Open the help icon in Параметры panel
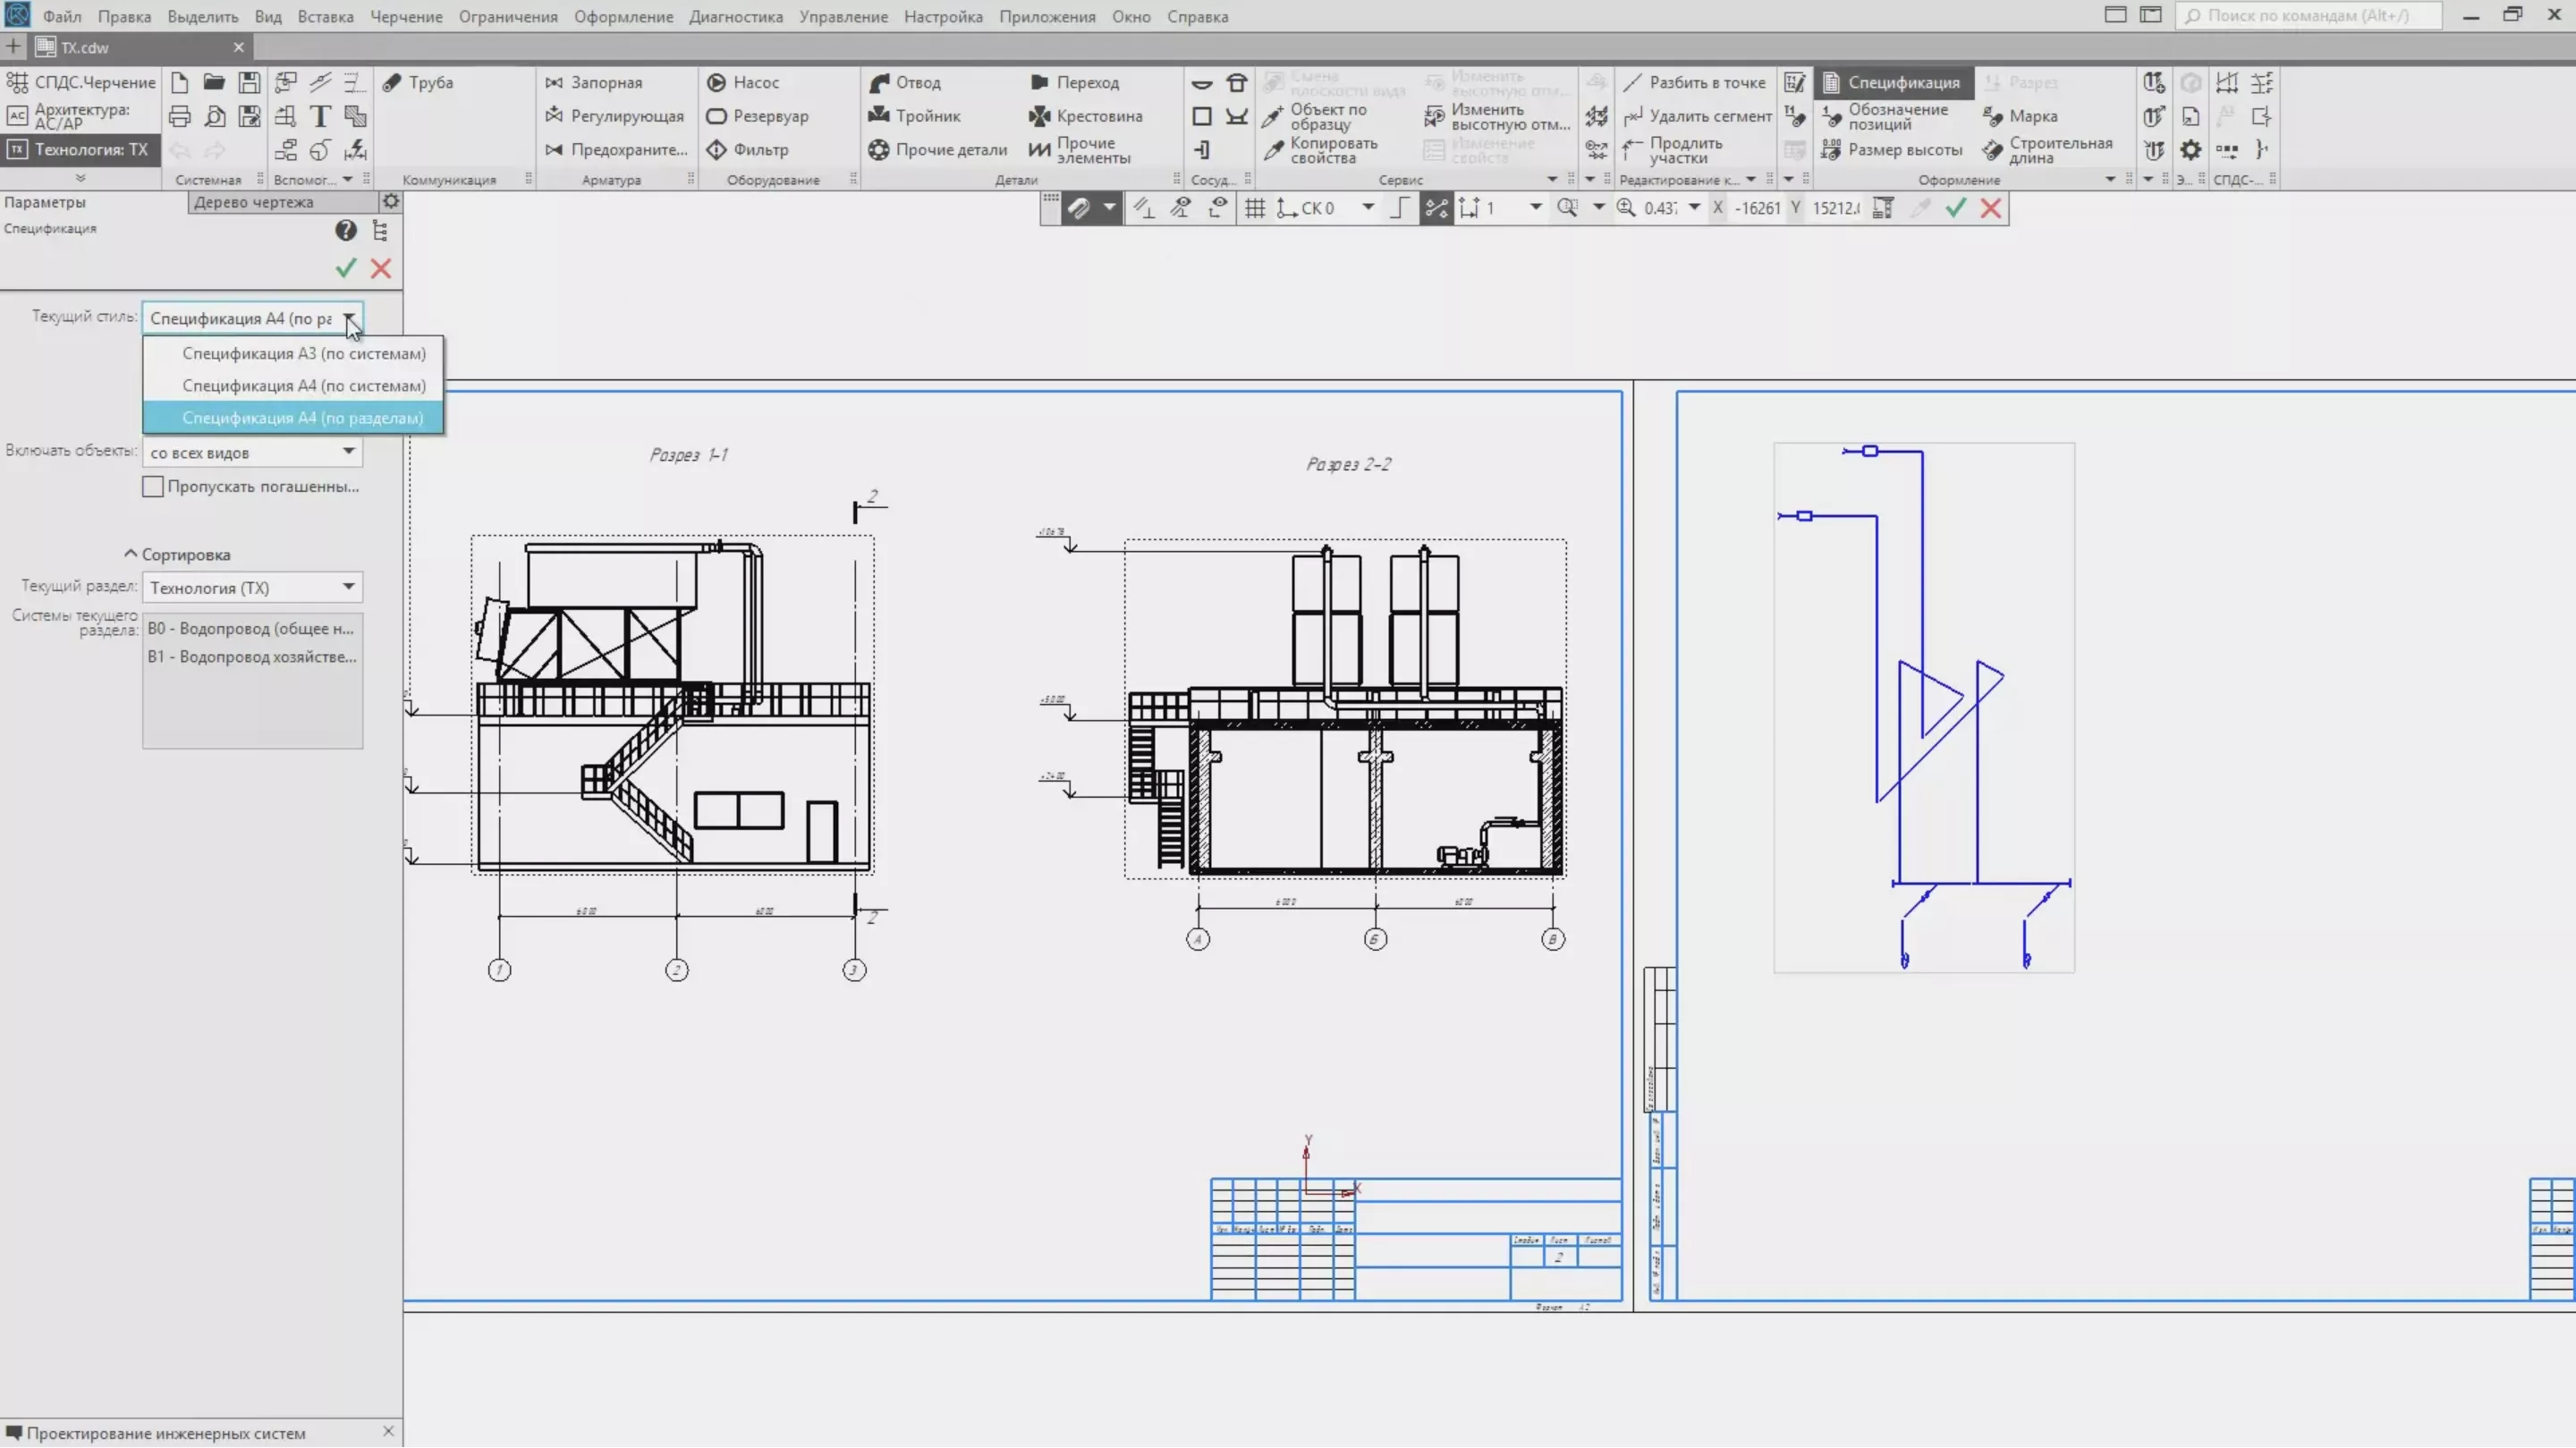Screen dimensions: 2576x1448 click(346, 231)
